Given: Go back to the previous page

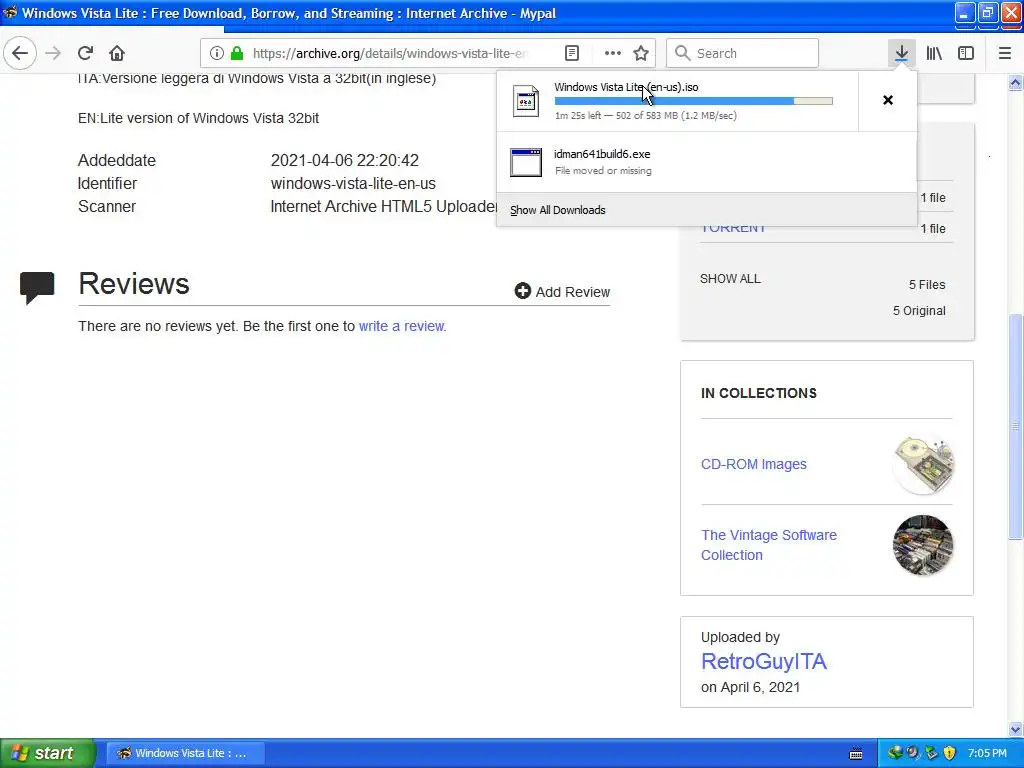Looking at the screenshot, I should point(20,53).
